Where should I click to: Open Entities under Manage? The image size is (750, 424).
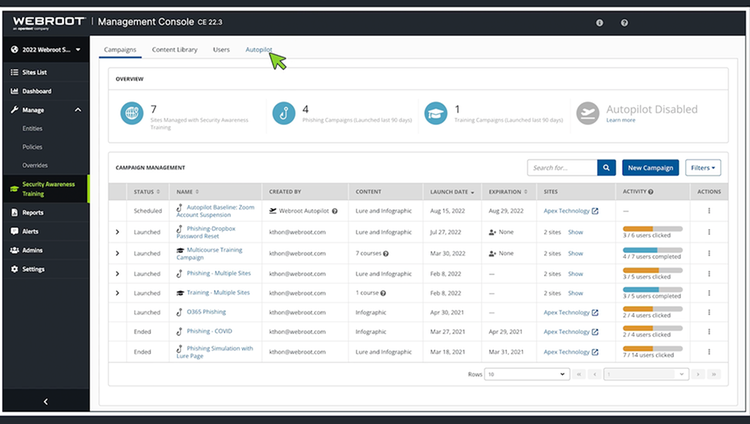pos(33,128)
